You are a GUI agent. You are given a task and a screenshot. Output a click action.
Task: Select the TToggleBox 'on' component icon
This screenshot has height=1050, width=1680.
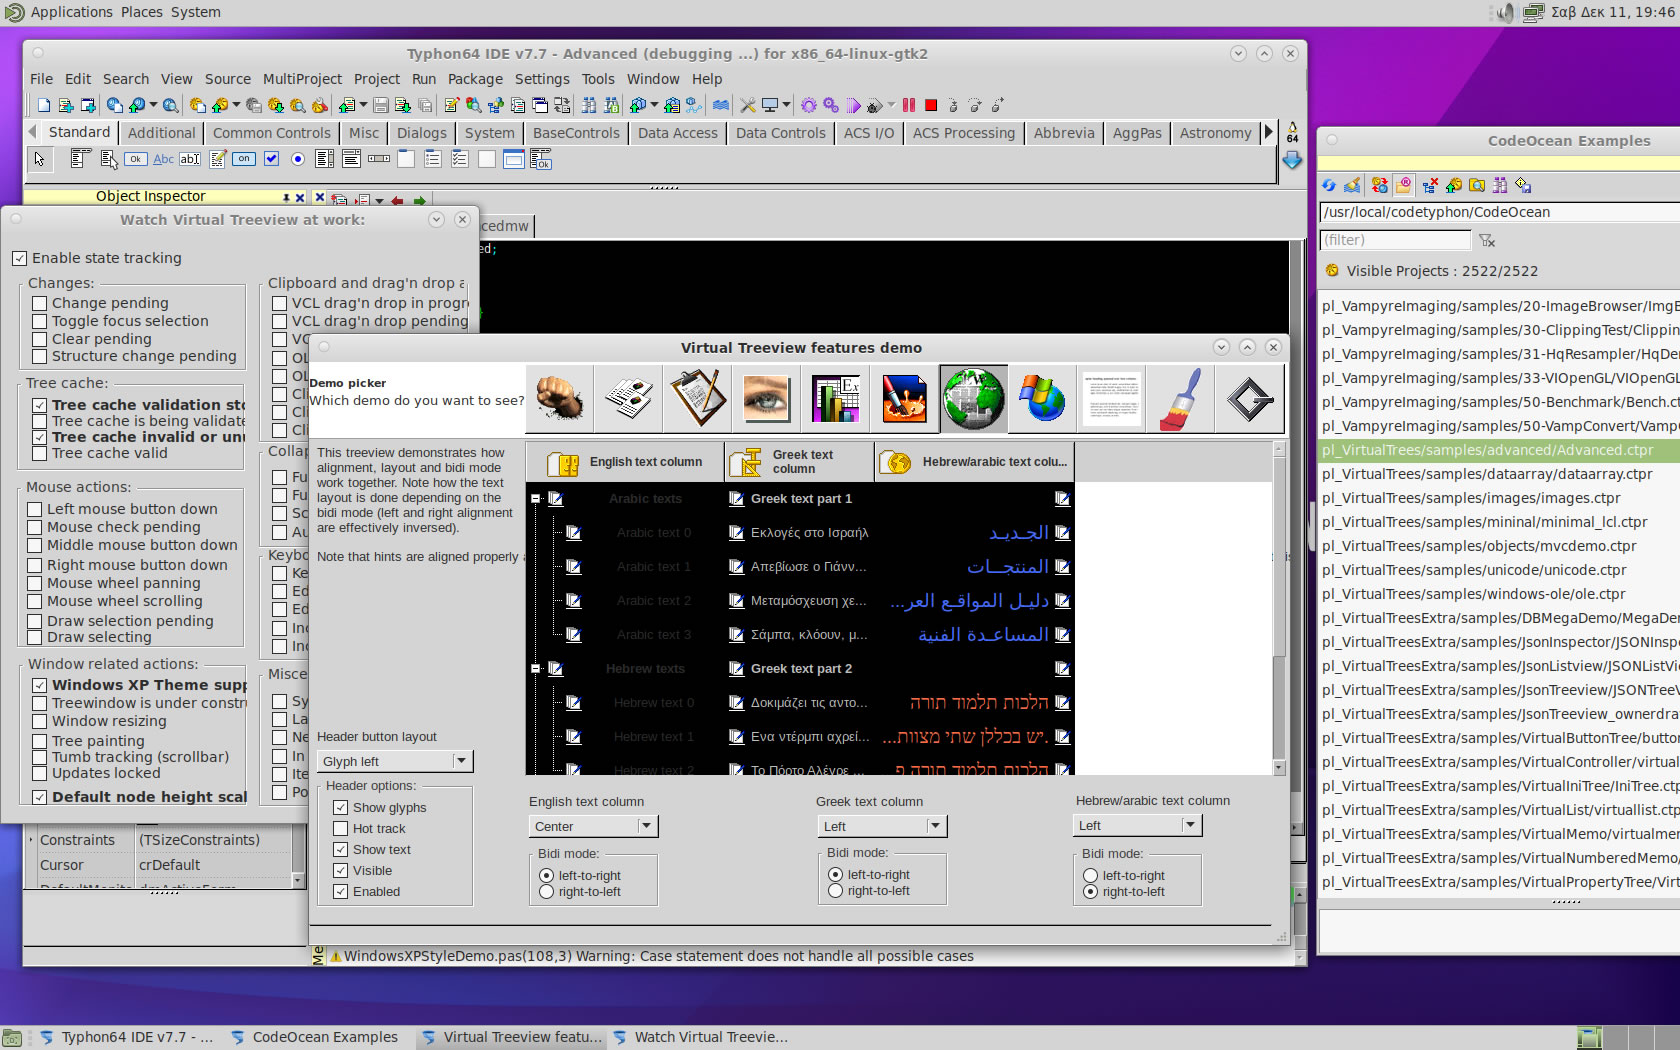[x=244, y=159]
